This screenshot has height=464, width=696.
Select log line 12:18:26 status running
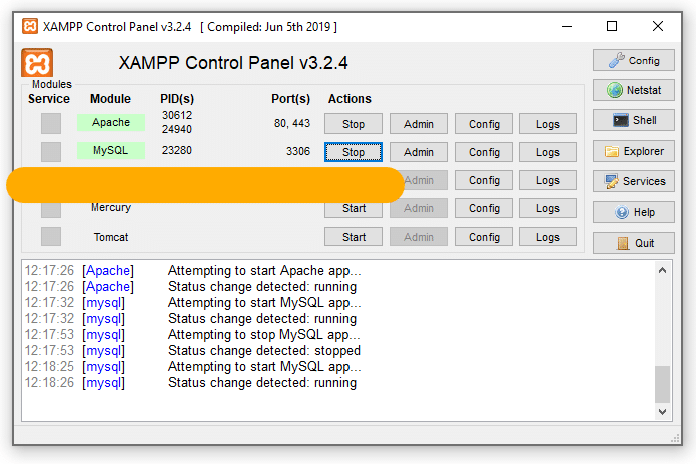pos(191,382)
